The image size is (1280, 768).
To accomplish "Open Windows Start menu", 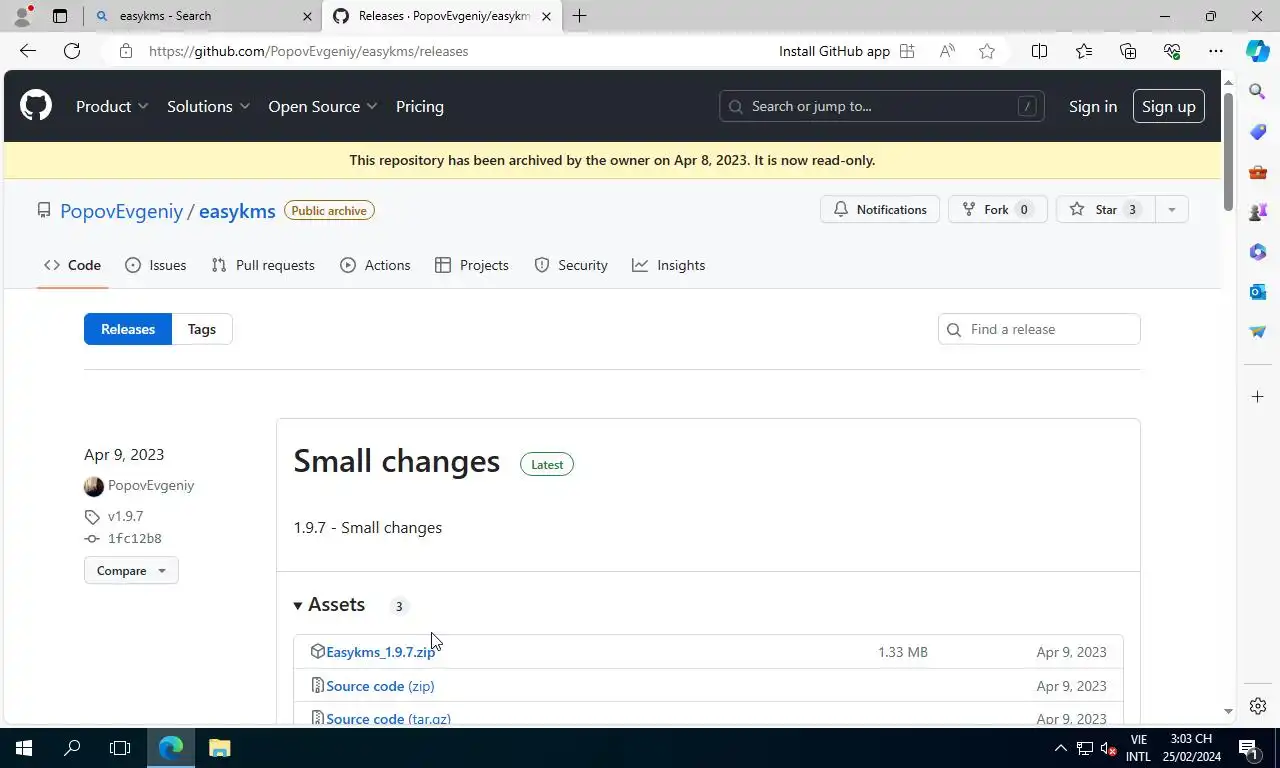I will [23, 748].
